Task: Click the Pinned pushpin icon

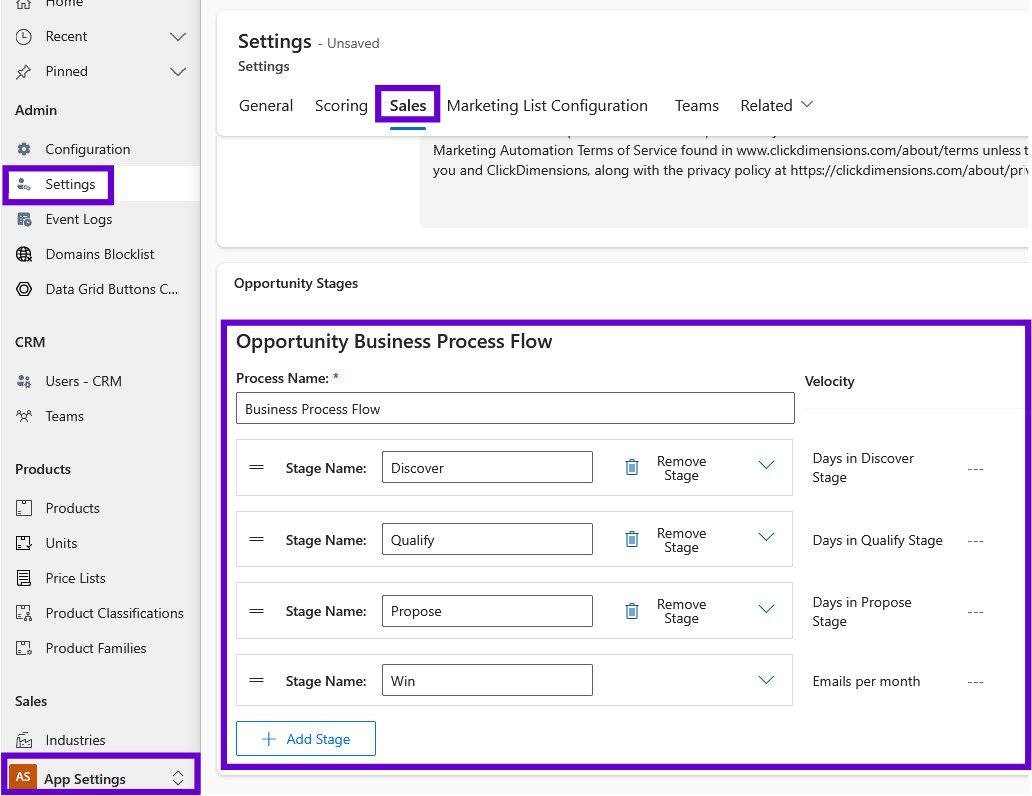Action: [24, 72]
